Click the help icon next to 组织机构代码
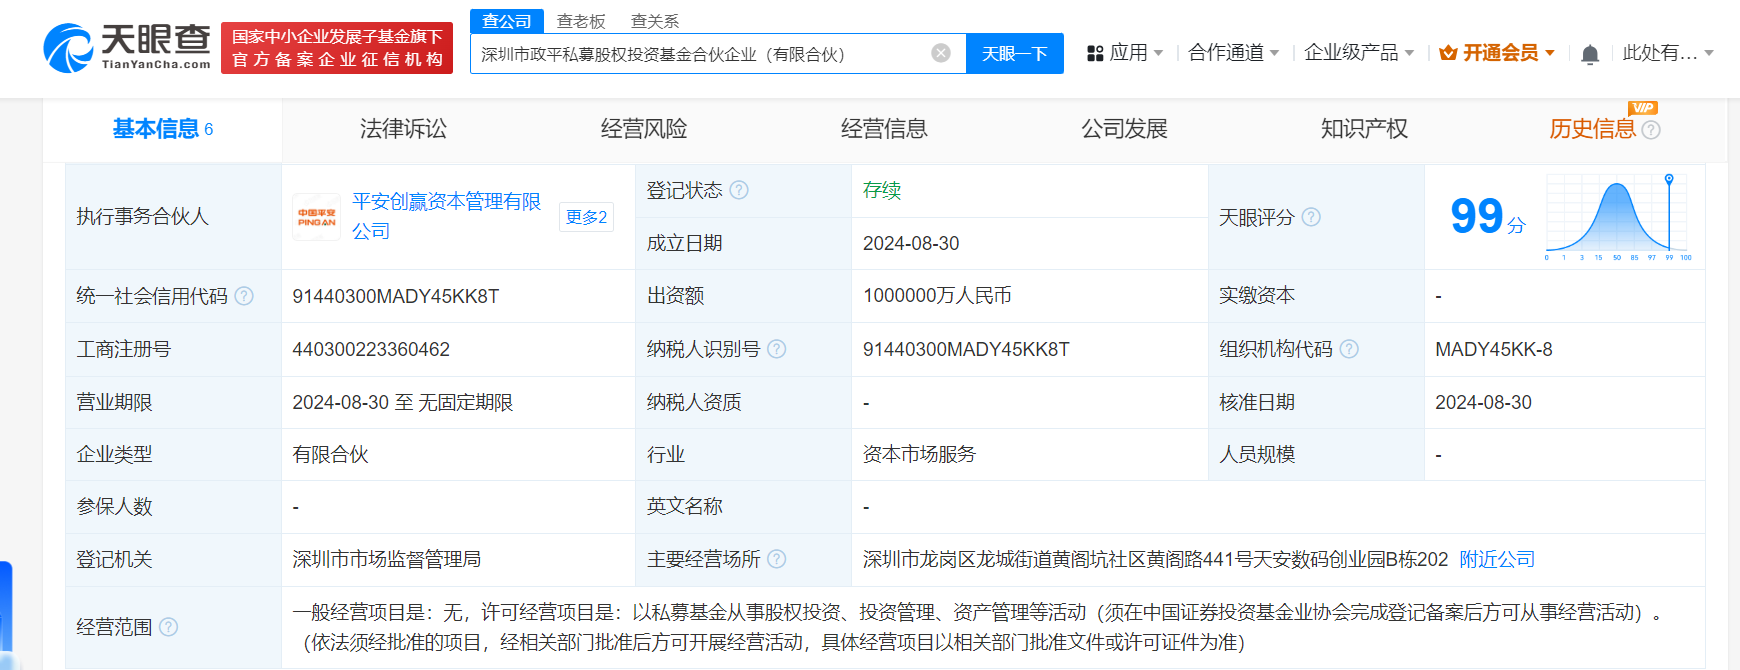 1349,349
